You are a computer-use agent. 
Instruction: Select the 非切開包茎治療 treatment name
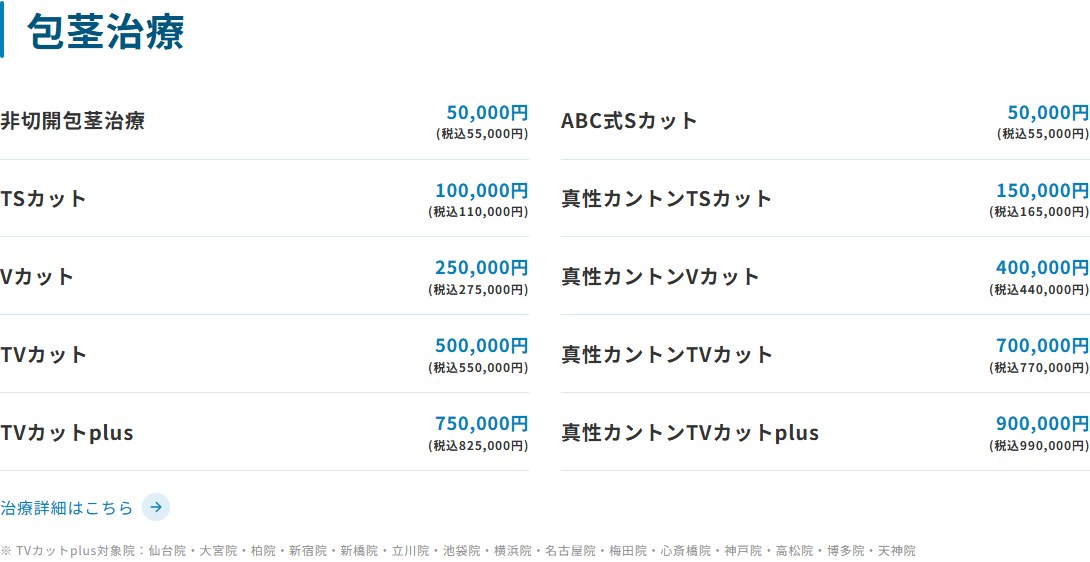coord(72,121)
